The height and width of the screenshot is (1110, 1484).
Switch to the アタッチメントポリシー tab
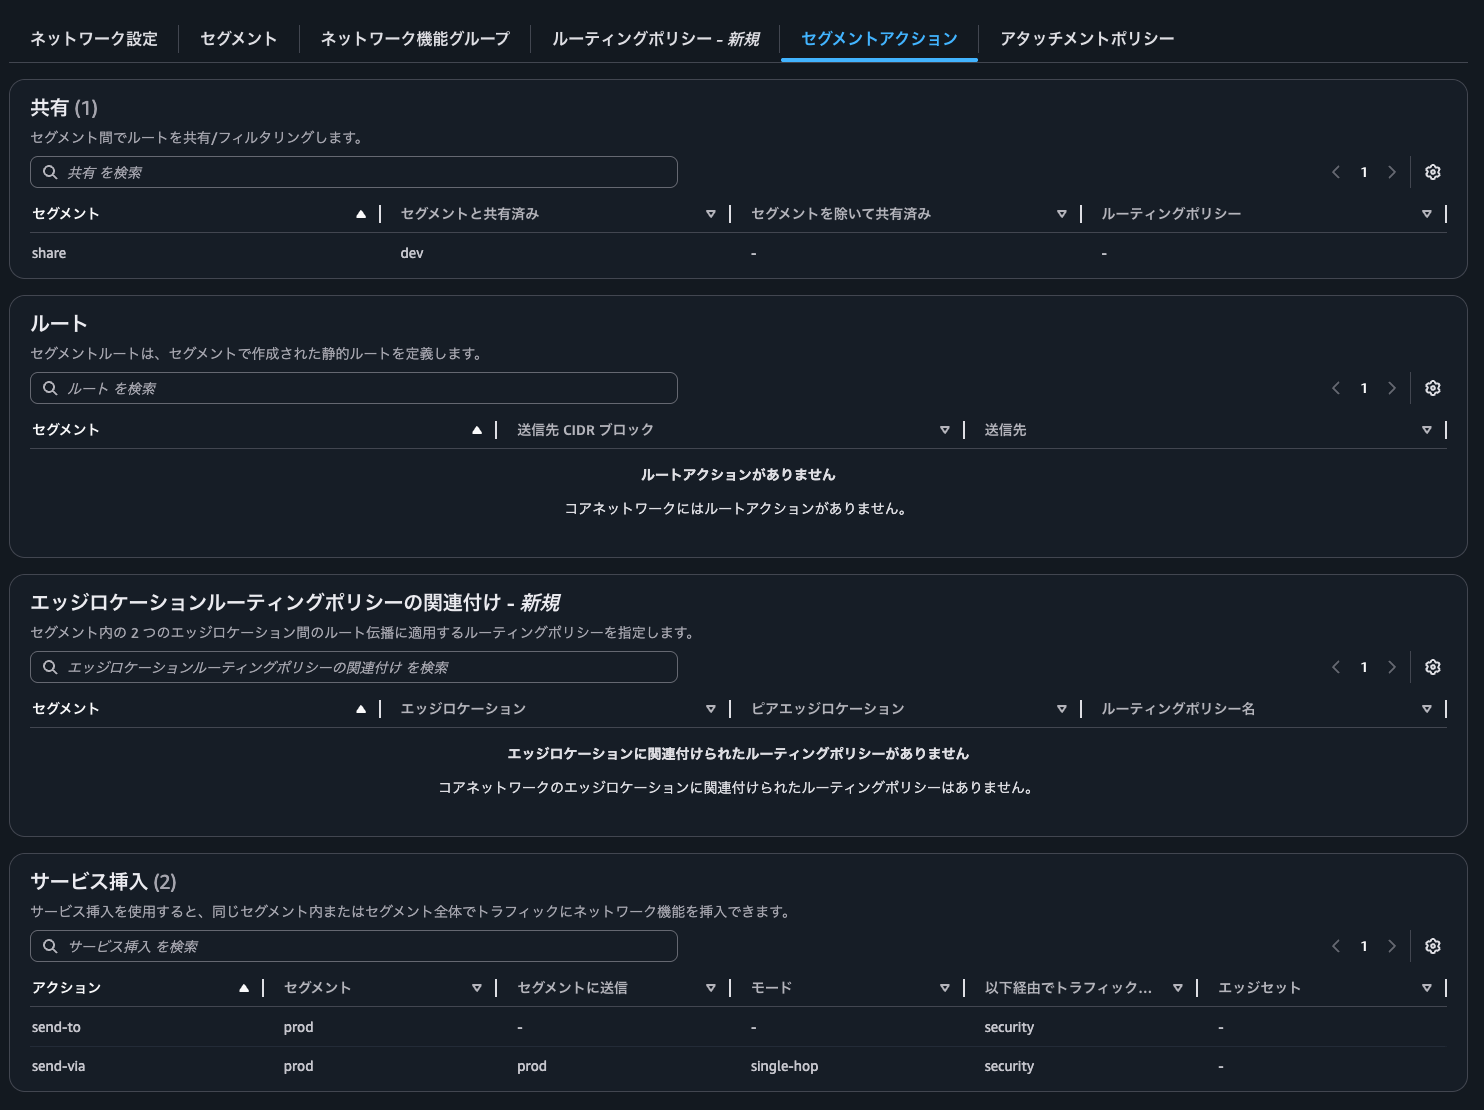[1086, 39]
